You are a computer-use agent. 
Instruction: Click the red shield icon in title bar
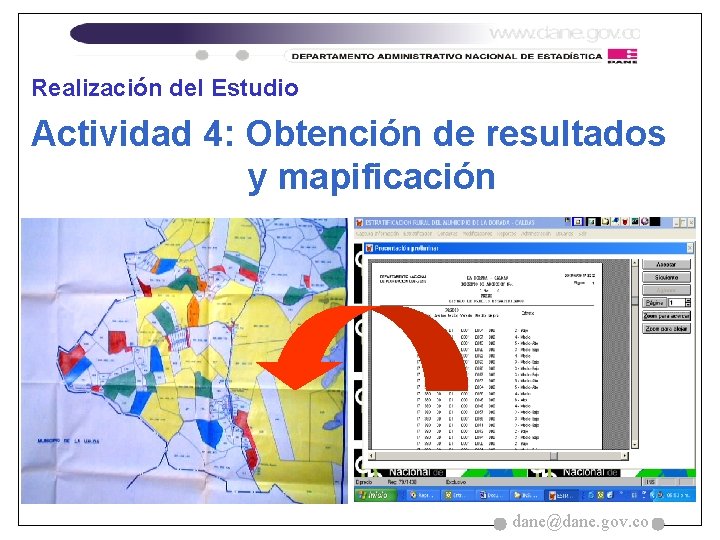coord(625,222)
